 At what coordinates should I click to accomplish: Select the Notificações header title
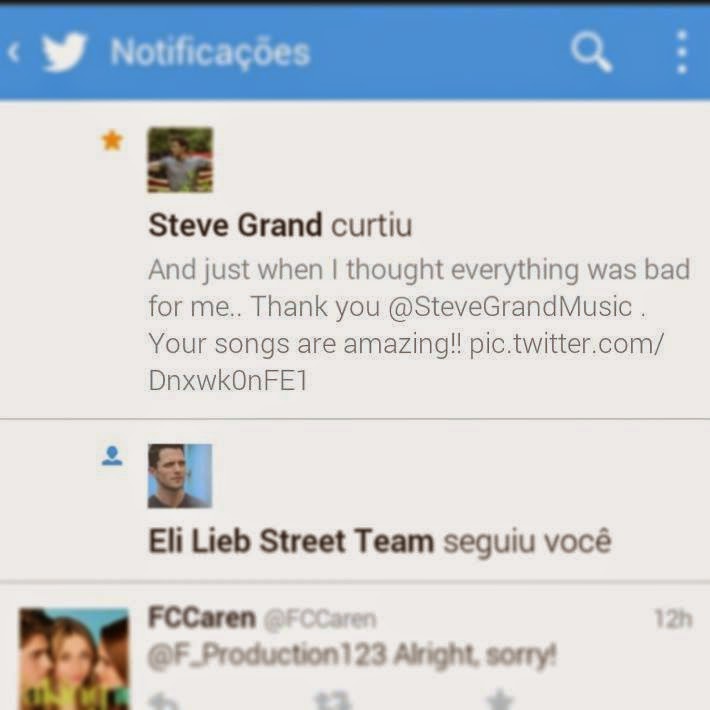coord(211,53)
